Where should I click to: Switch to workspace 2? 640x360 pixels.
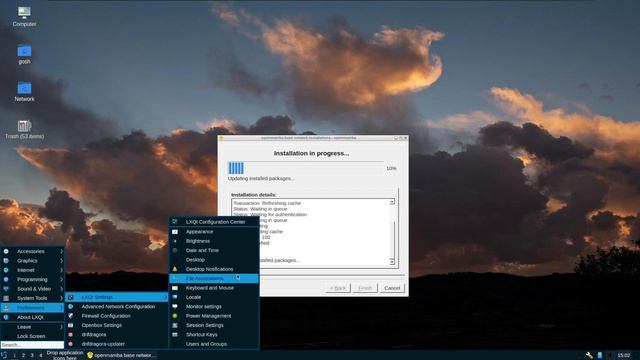23,356
